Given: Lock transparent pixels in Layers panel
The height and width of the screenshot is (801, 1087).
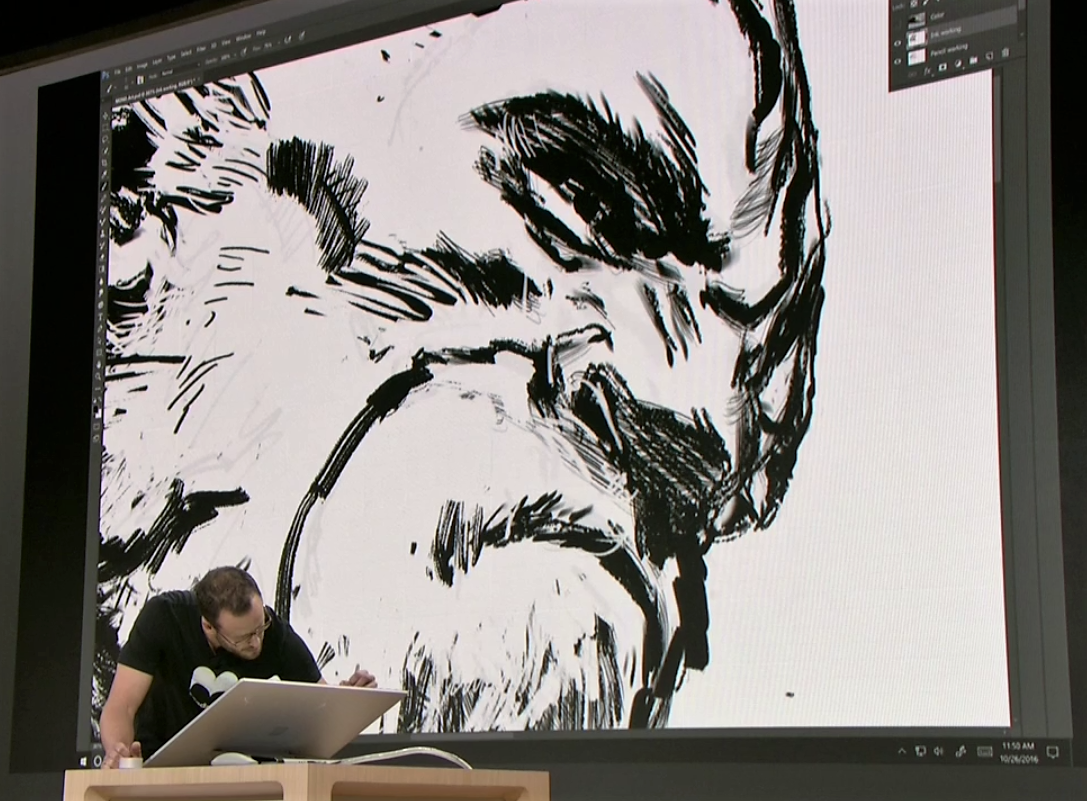Looking at the screenshot, I should (x=915, y=3).
